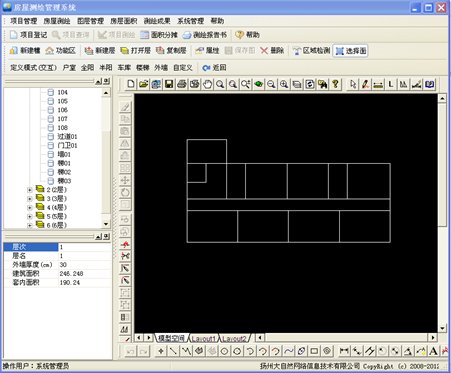The height and width of the screenshot is (373, 451).
Task: Open the 项目管理 menu
Action: [23, 21]
